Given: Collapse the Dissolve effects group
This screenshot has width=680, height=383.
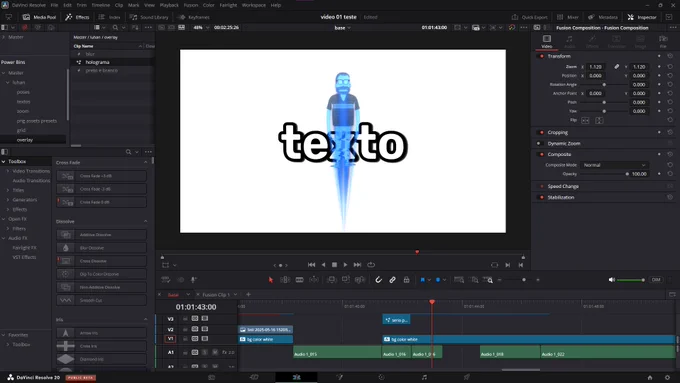Looking at the screenshot, I should point(145,221).
